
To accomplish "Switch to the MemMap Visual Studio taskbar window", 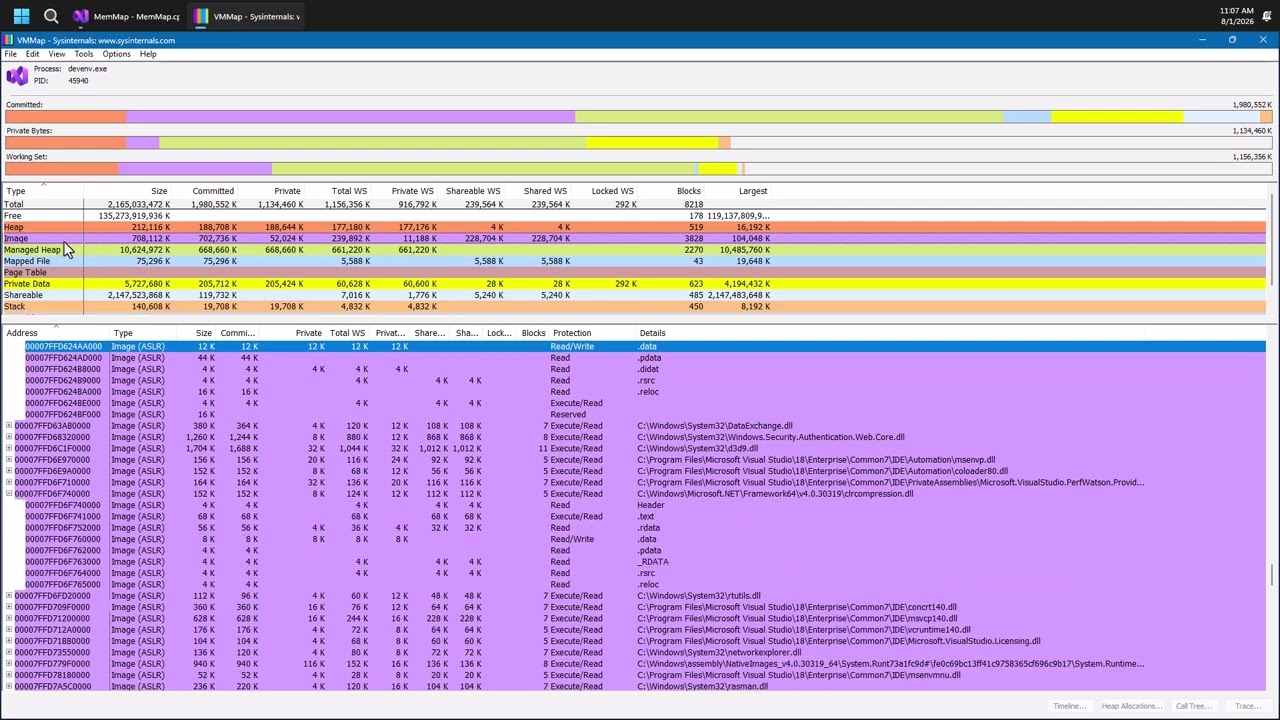I will tap(126, 16).
